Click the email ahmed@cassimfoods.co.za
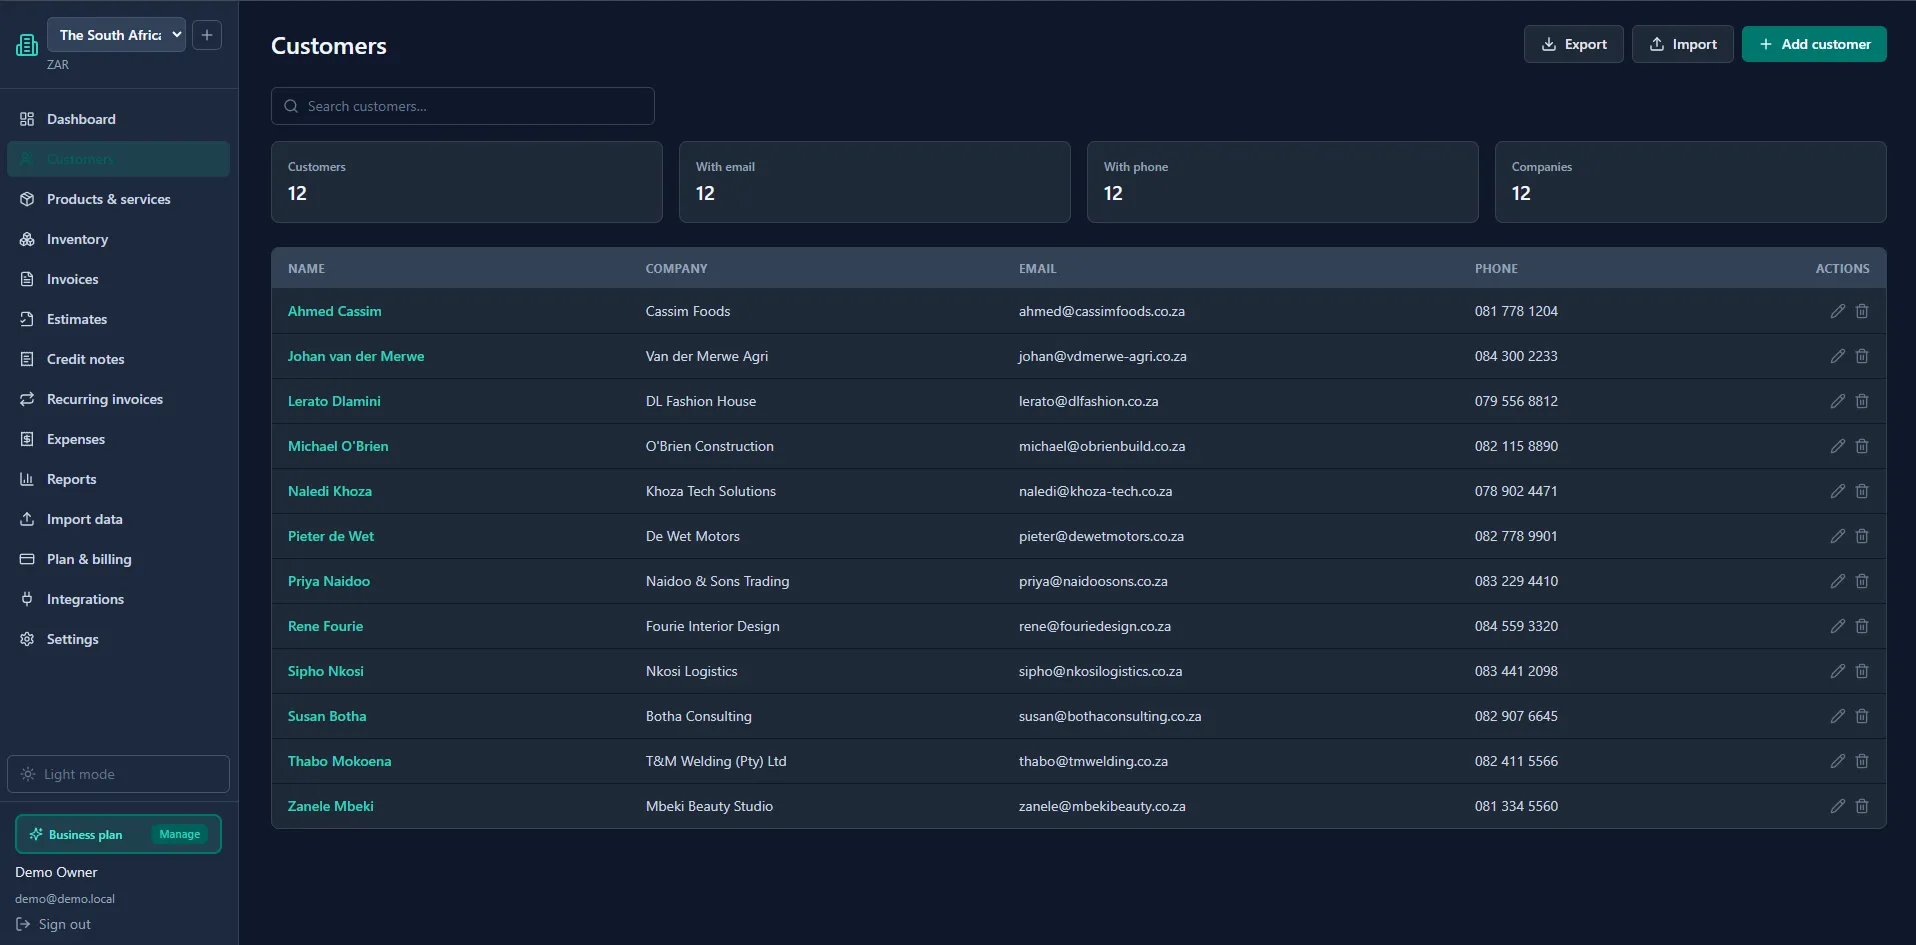The width and height of the screenshot is (1916, 945). pyautogui.click(x=1102, y=311)
